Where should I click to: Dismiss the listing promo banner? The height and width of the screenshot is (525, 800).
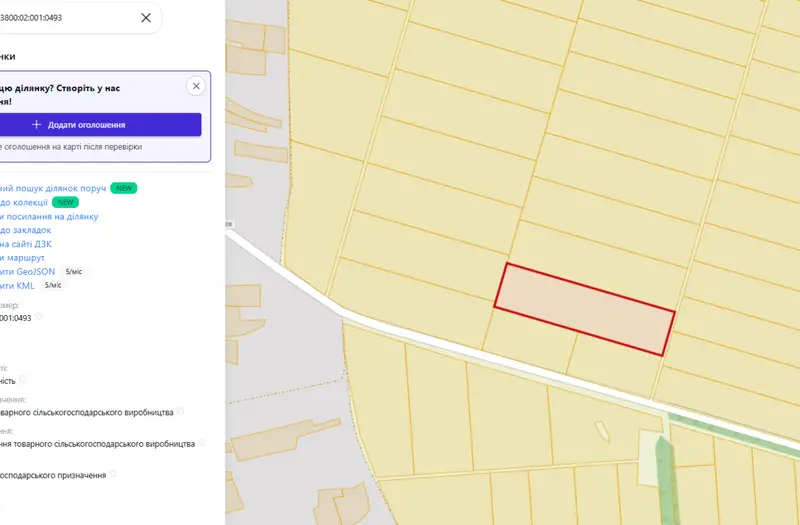[196, 86]
